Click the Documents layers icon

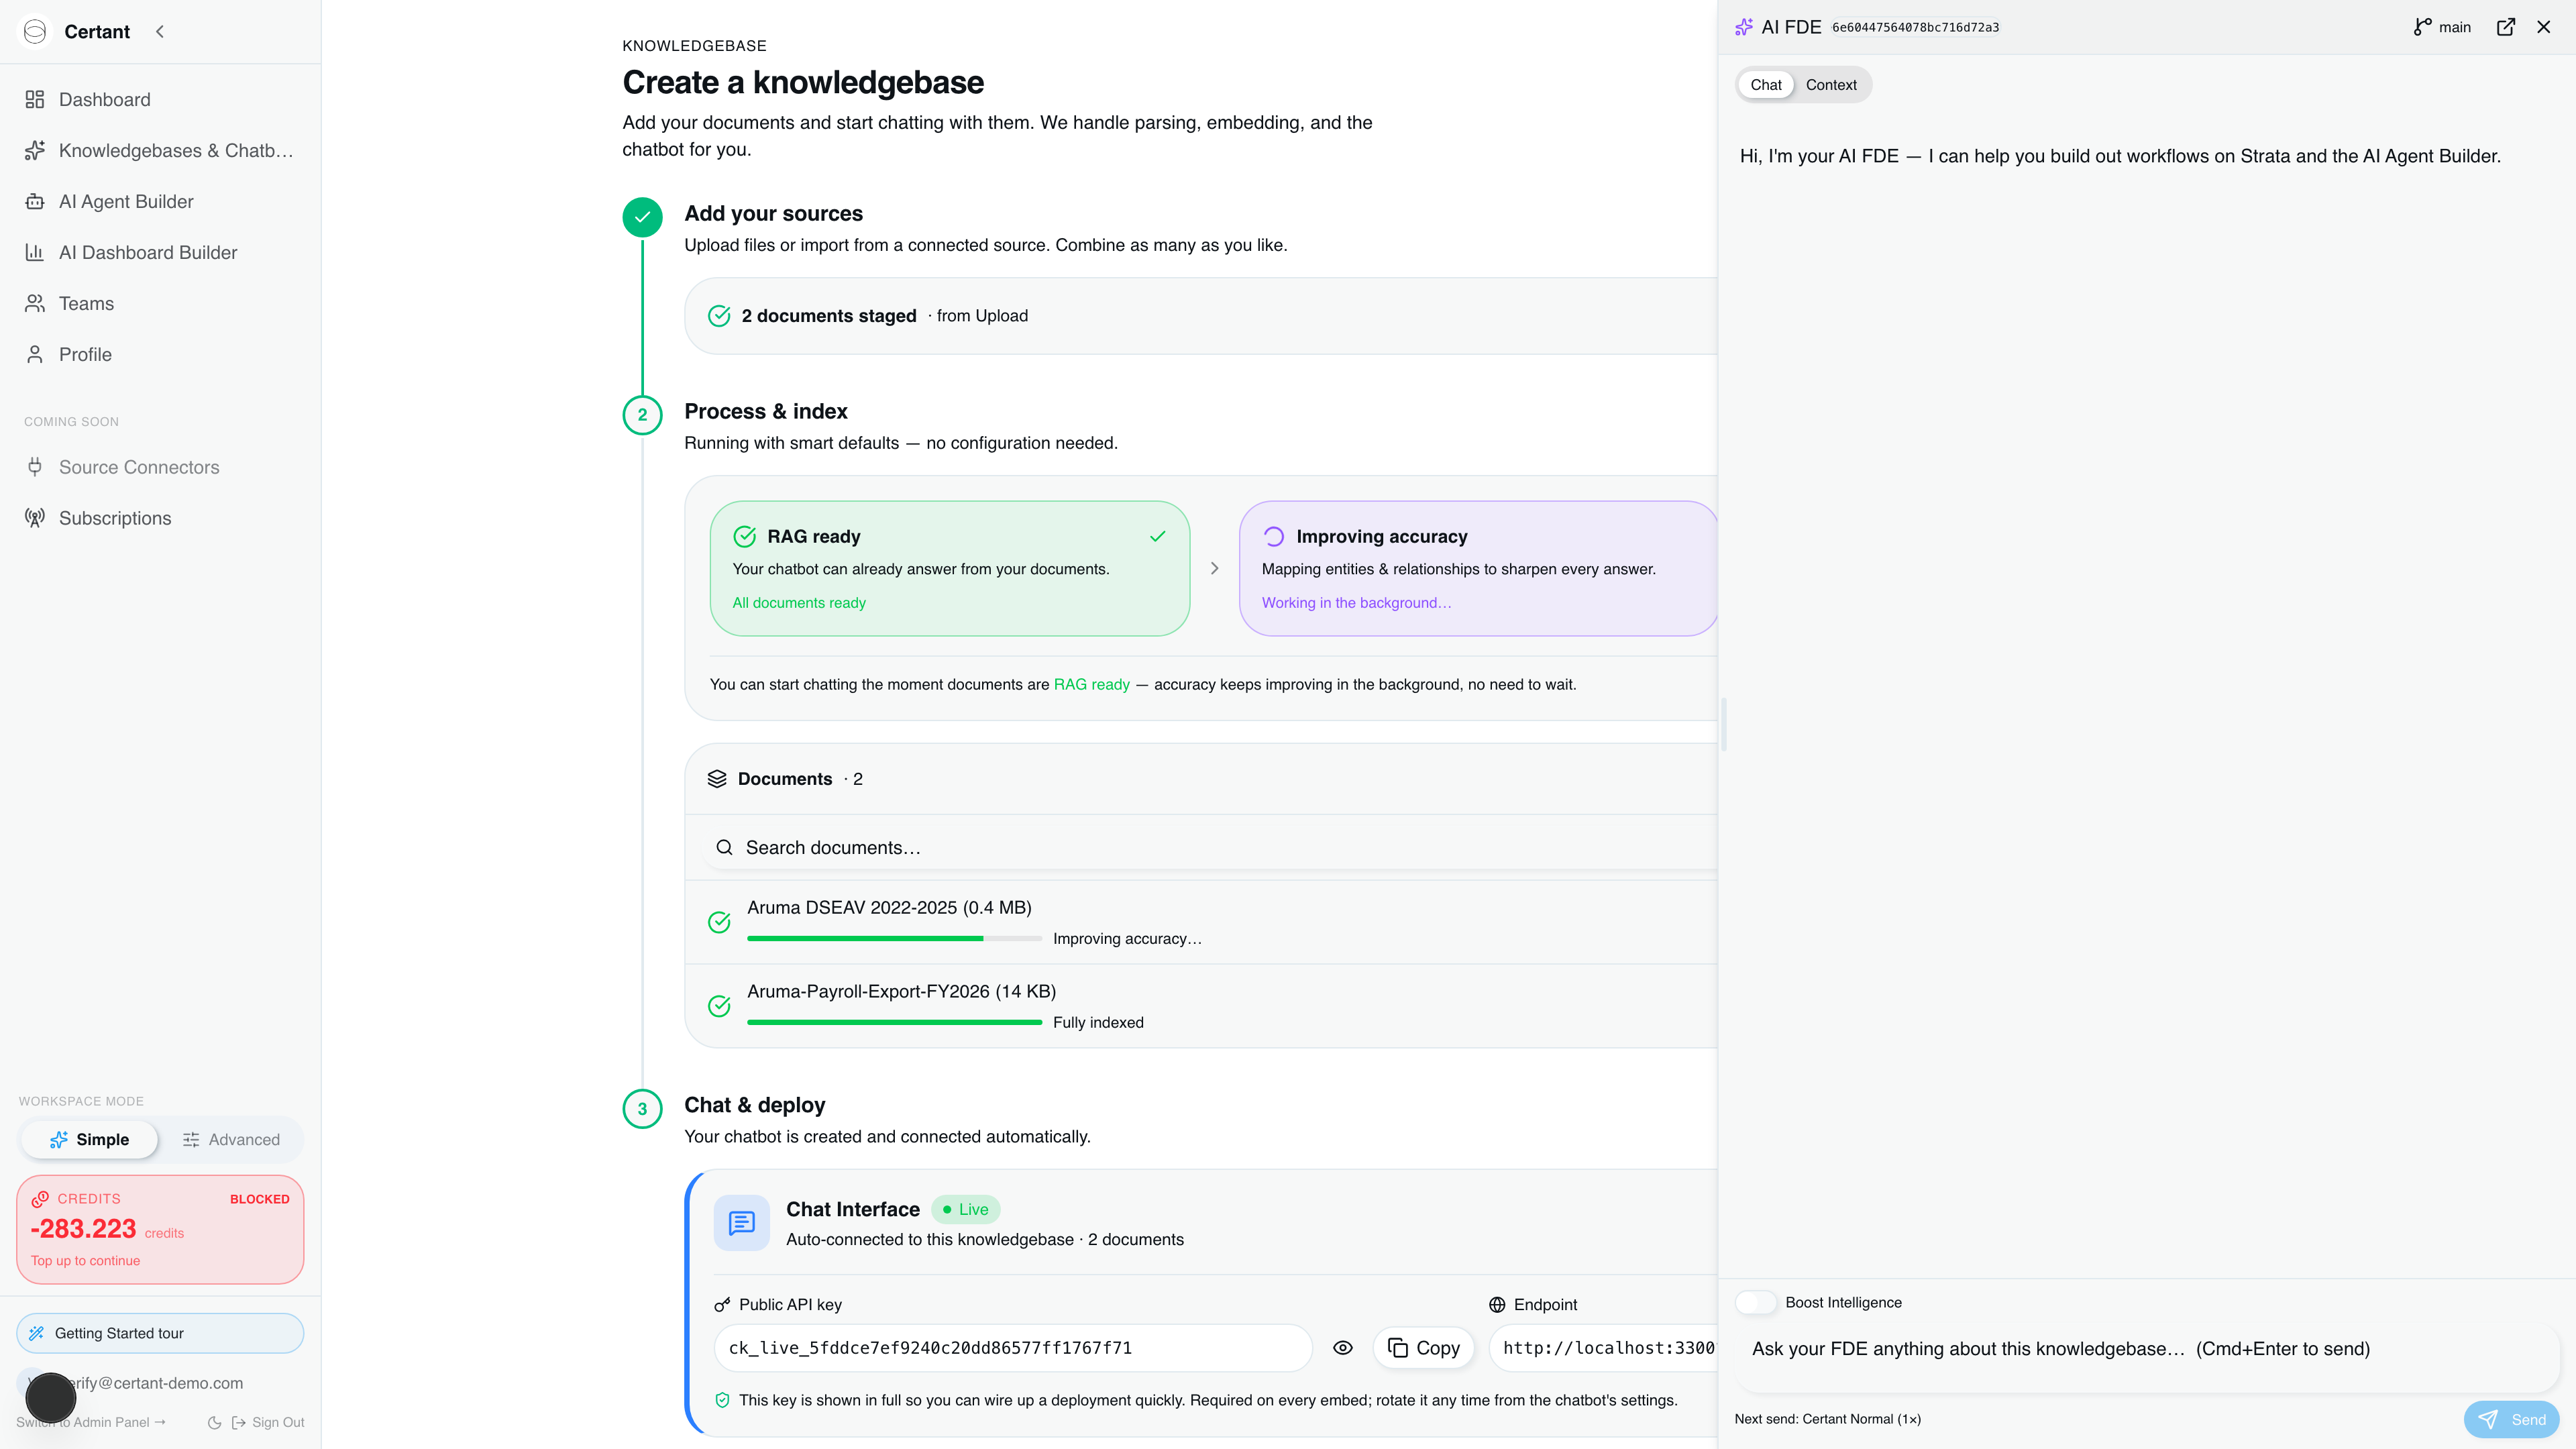pos(717,779)
